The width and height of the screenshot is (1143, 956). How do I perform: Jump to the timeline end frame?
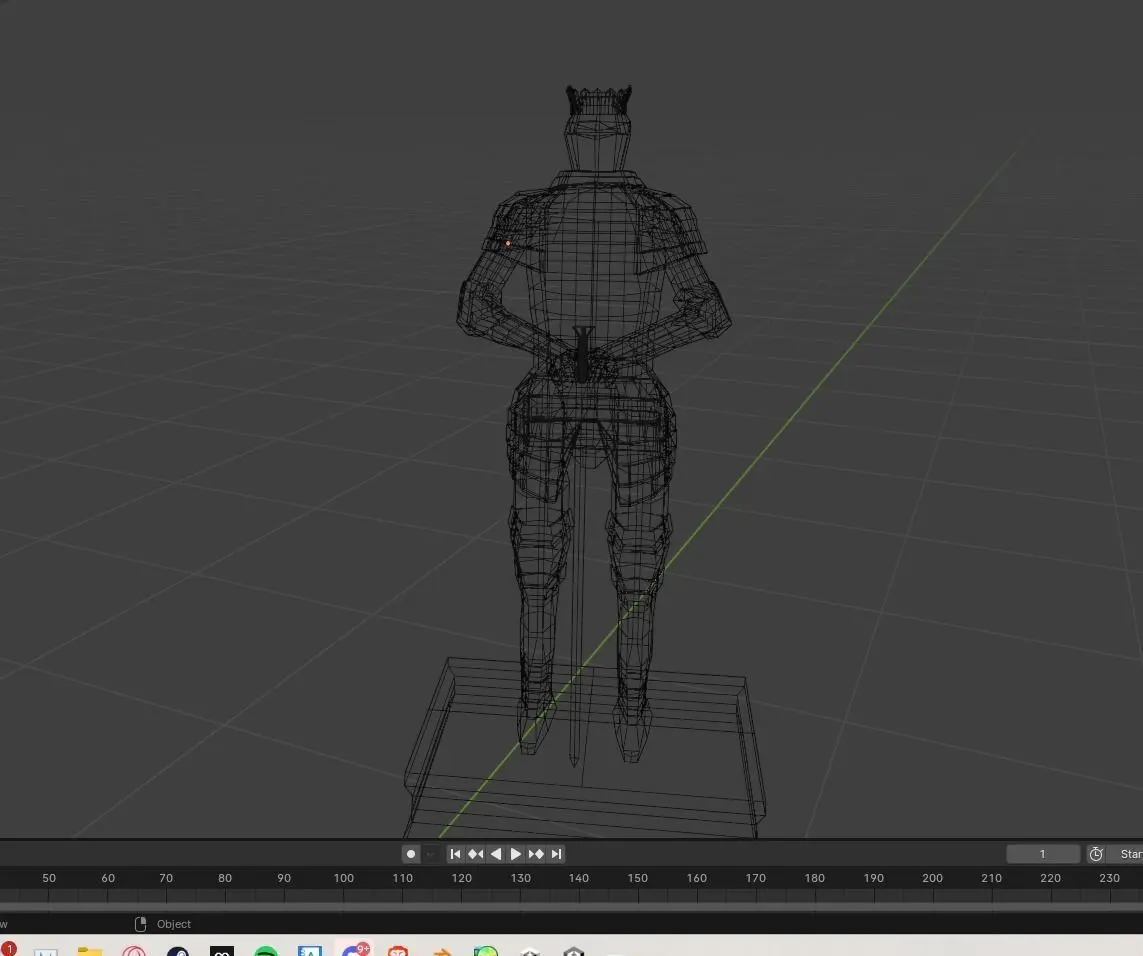(556, 854)
